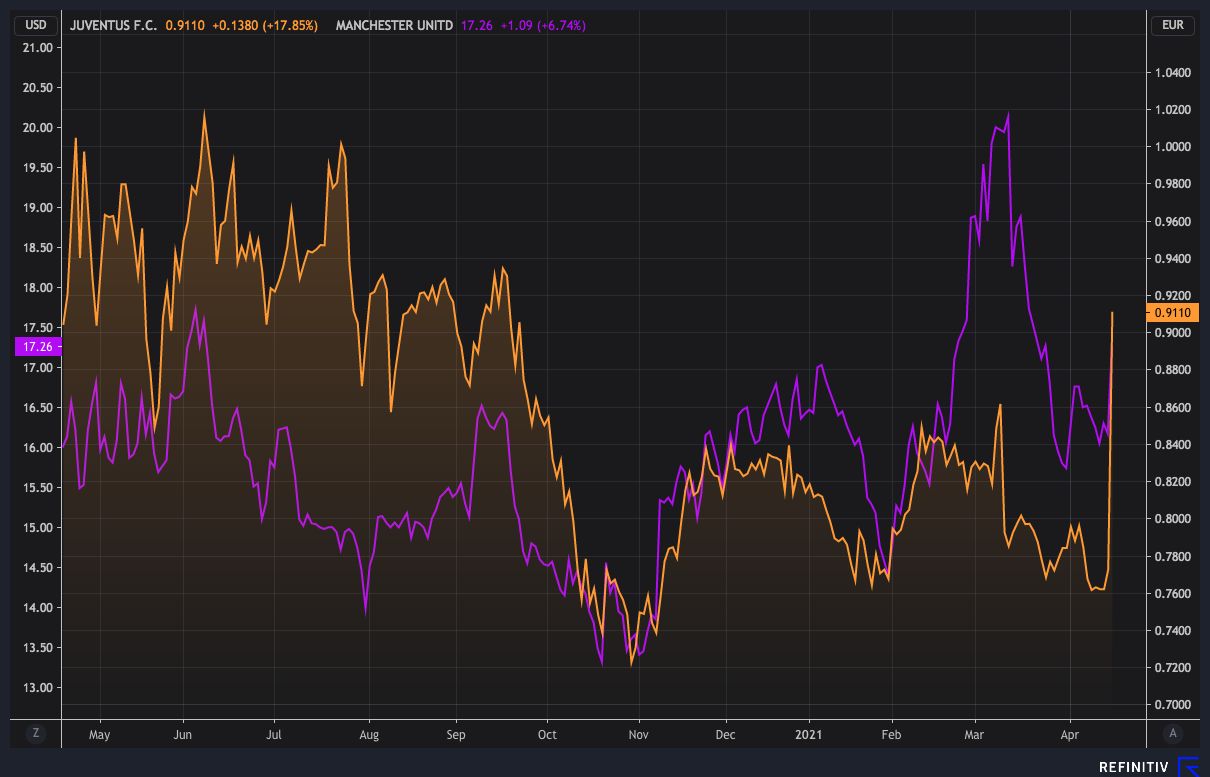Click Manchester United +1.09 (+6.74%) change value
Image resolution: width=1210 pixels, height=777 pixels.
[x=538, y=25]
